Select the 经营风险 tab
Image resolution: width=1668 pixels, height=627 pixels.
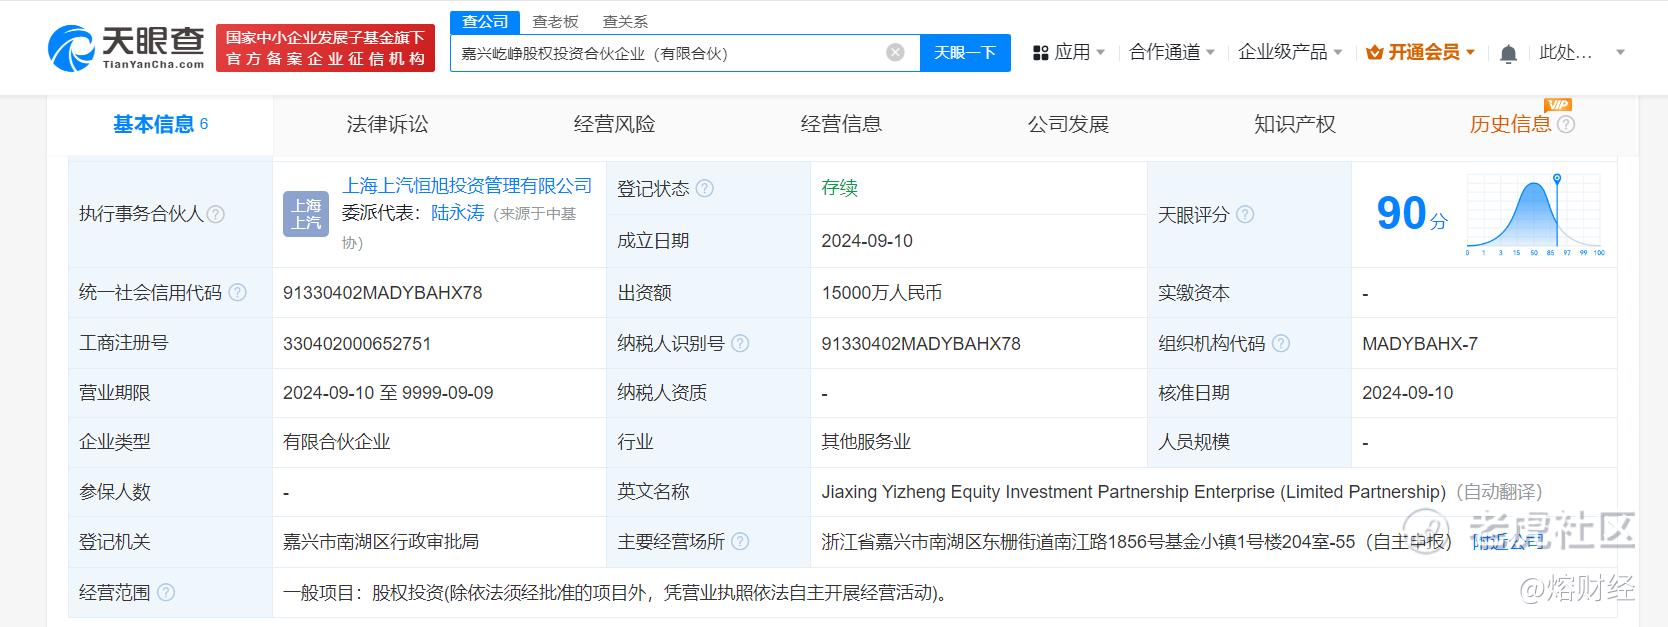pyautogui.click(x=614, y=124)
